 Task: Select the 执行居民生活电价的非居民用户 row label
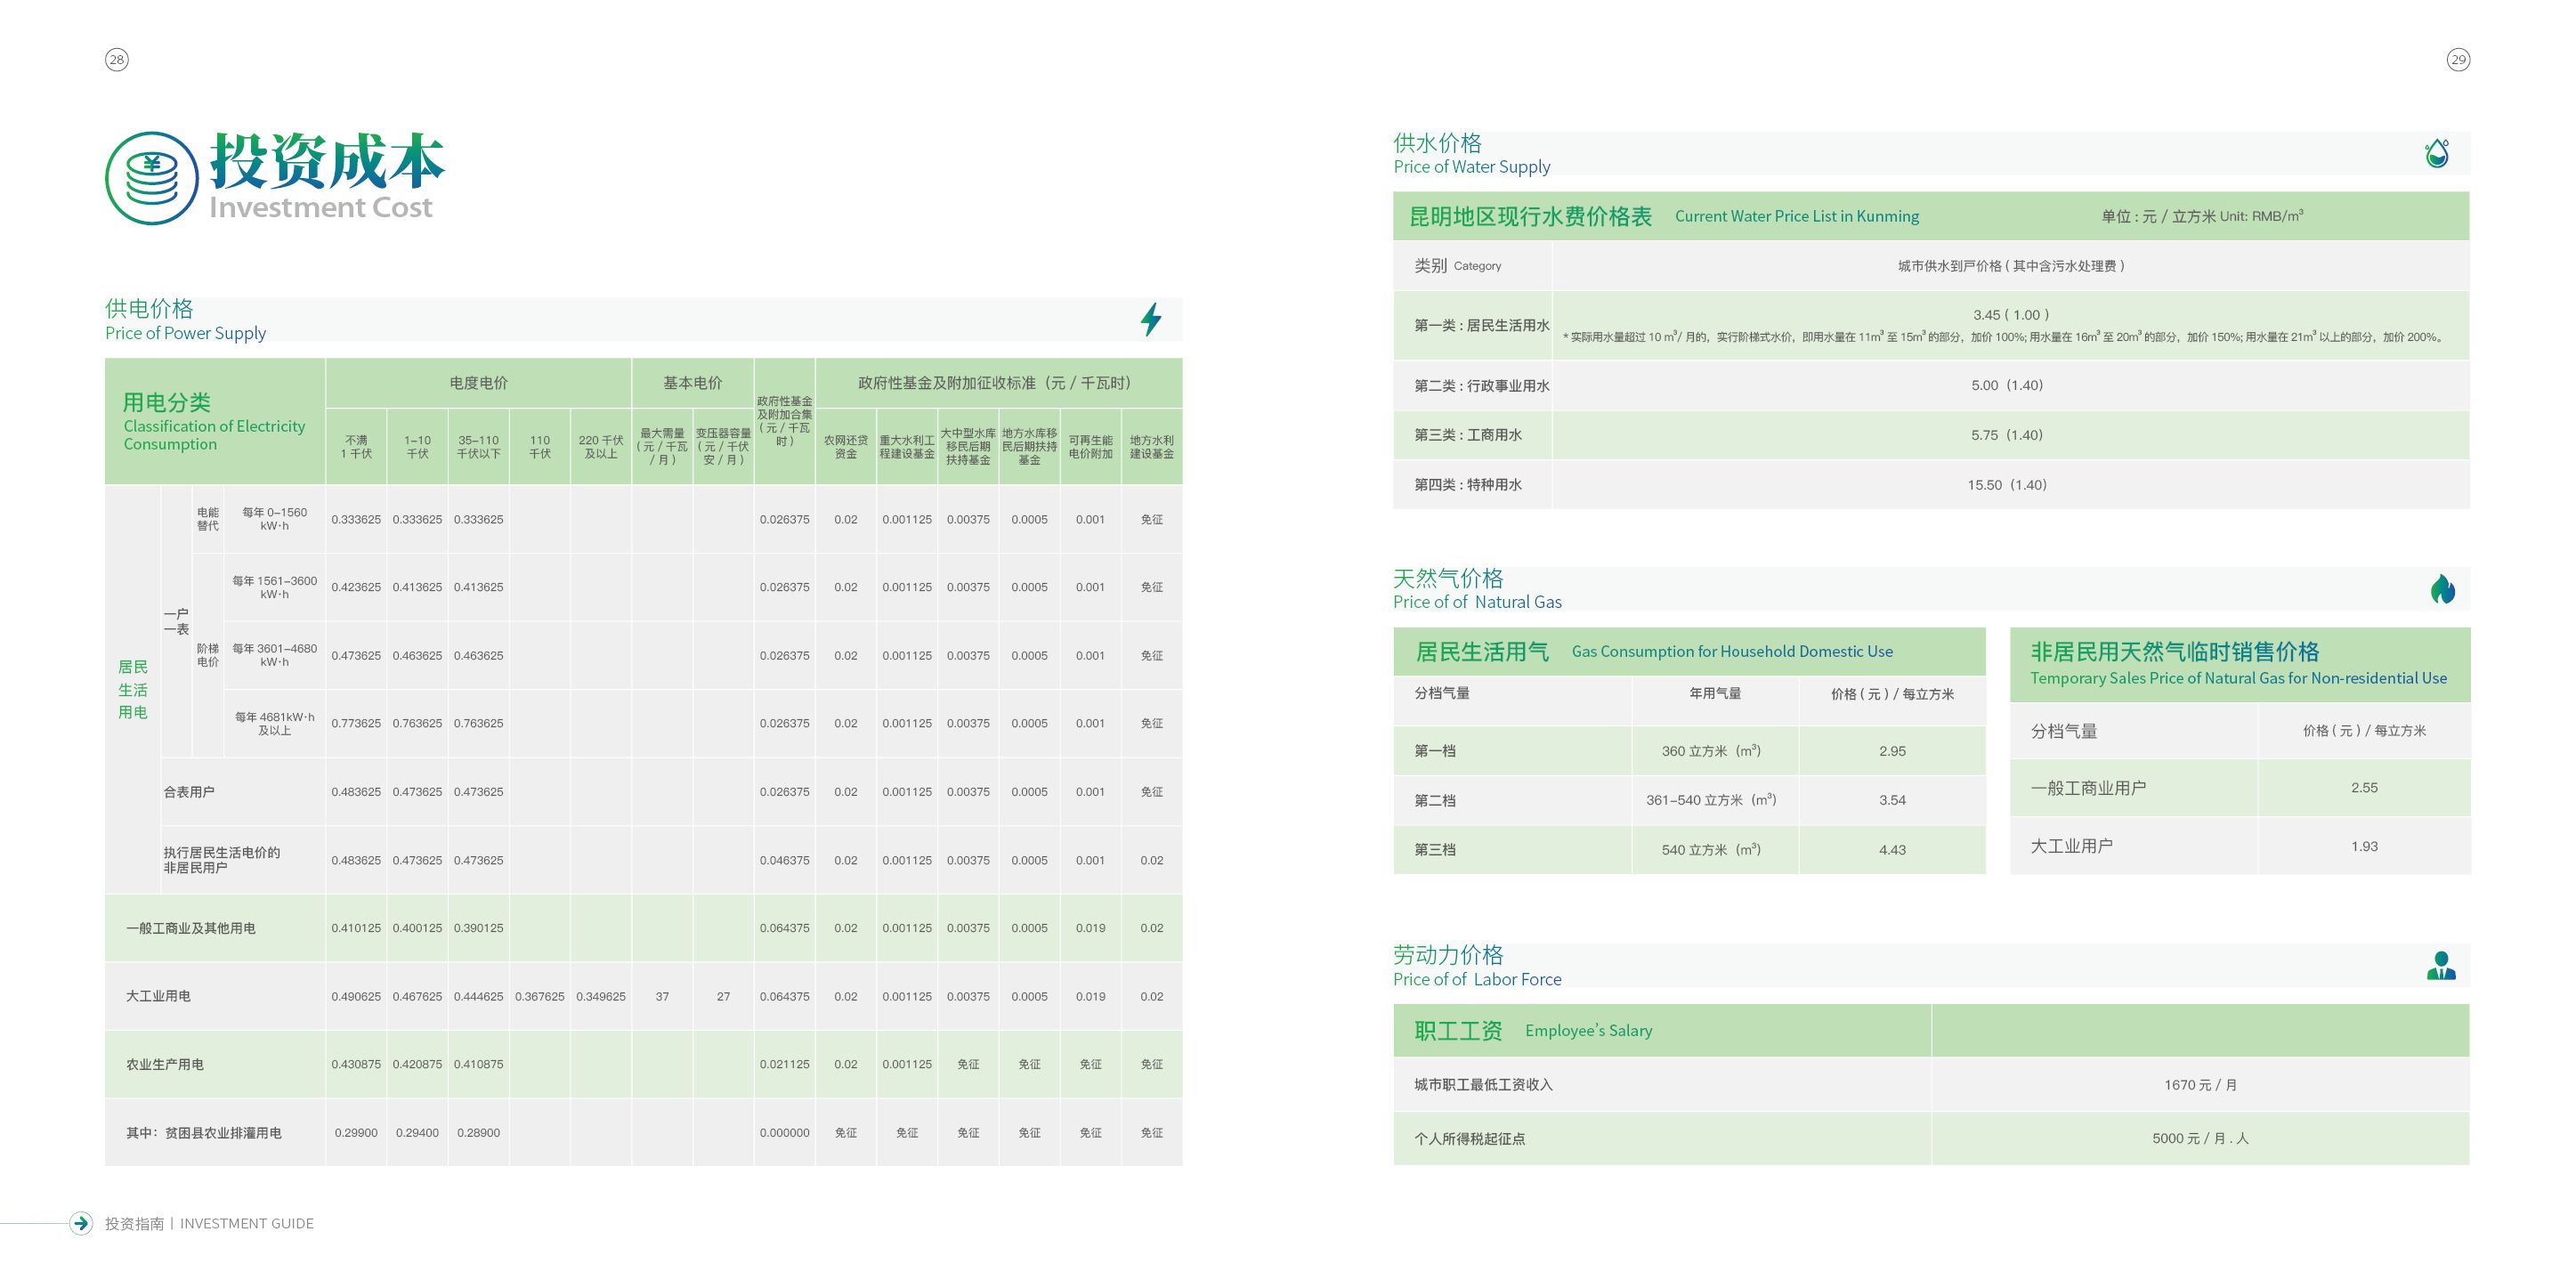pos(222,860)
